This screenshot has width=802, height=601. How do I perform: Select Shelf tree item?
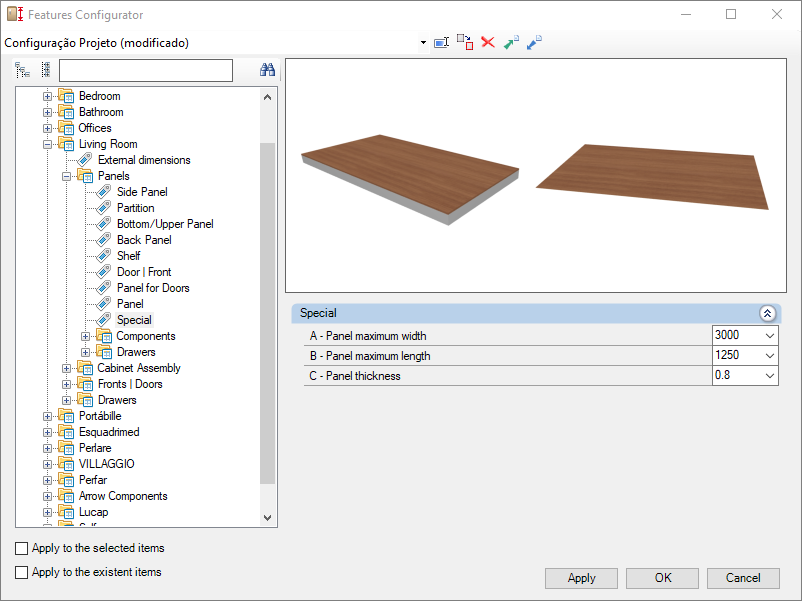click(128, 256)
